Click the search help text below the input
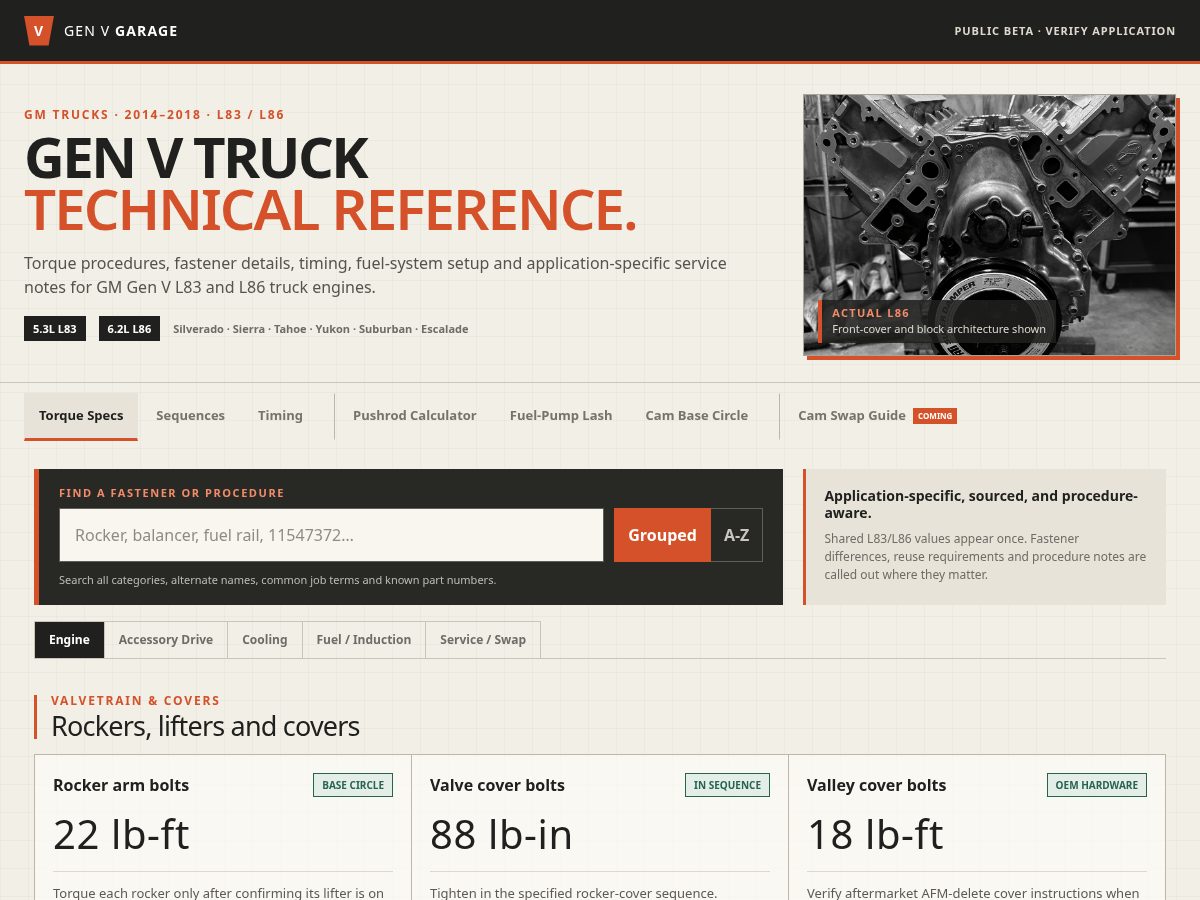1200x900 pixels. (277, 580)
